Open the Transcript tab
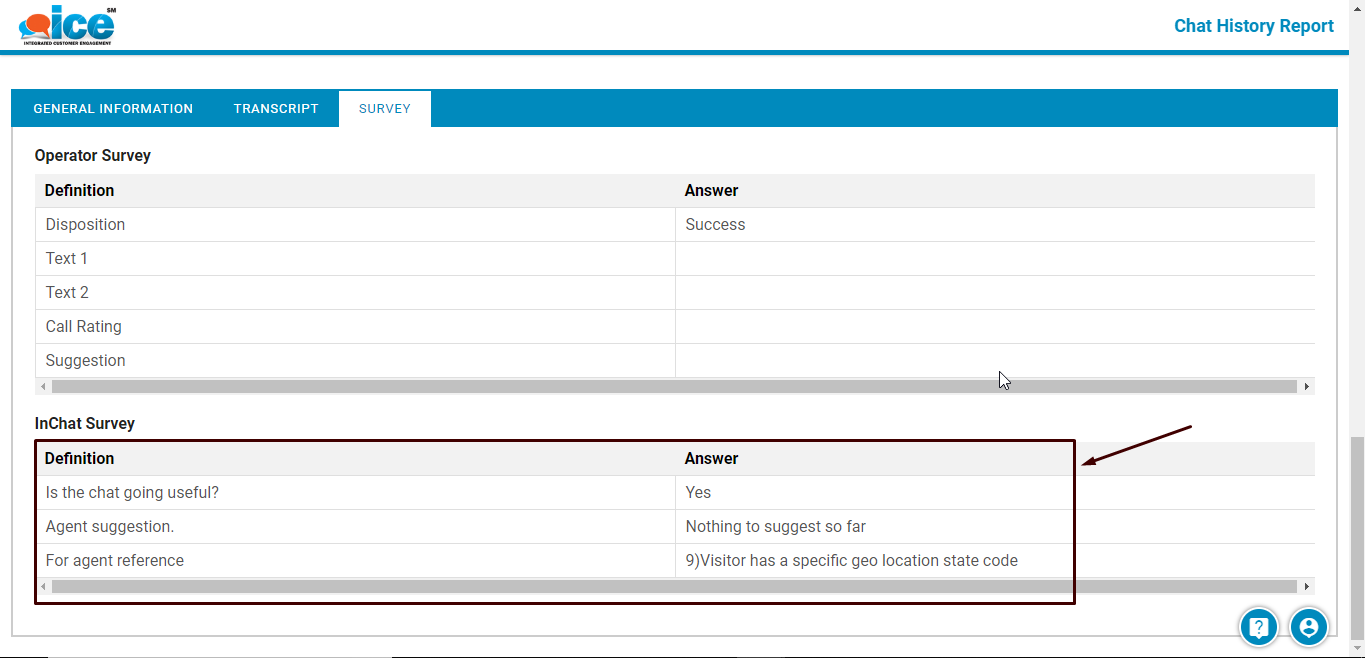The height and width of the screenshot is (658, 1365). click(x=276, y=109)
